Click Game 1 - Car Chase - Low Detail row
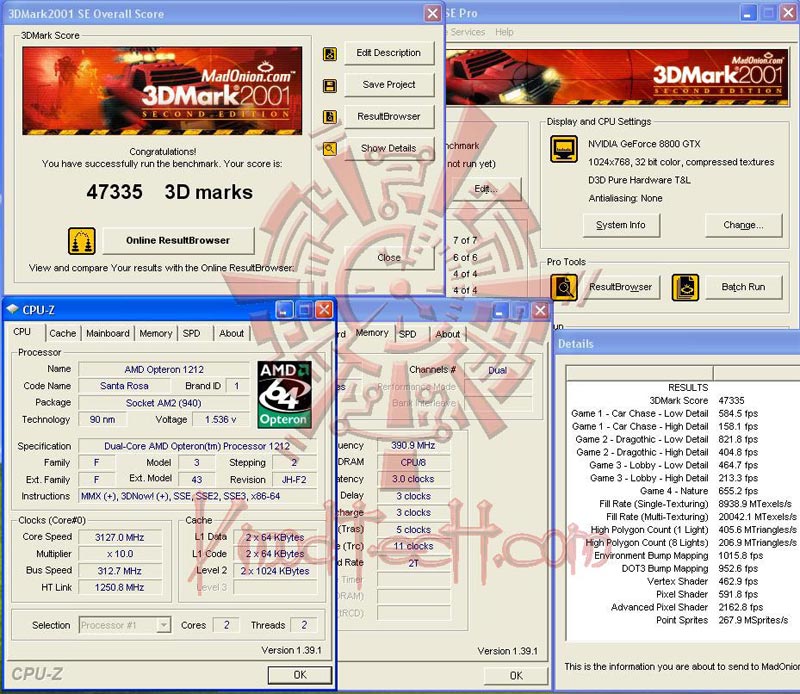Viewport: 800px width, 694px height. point(682,413)
